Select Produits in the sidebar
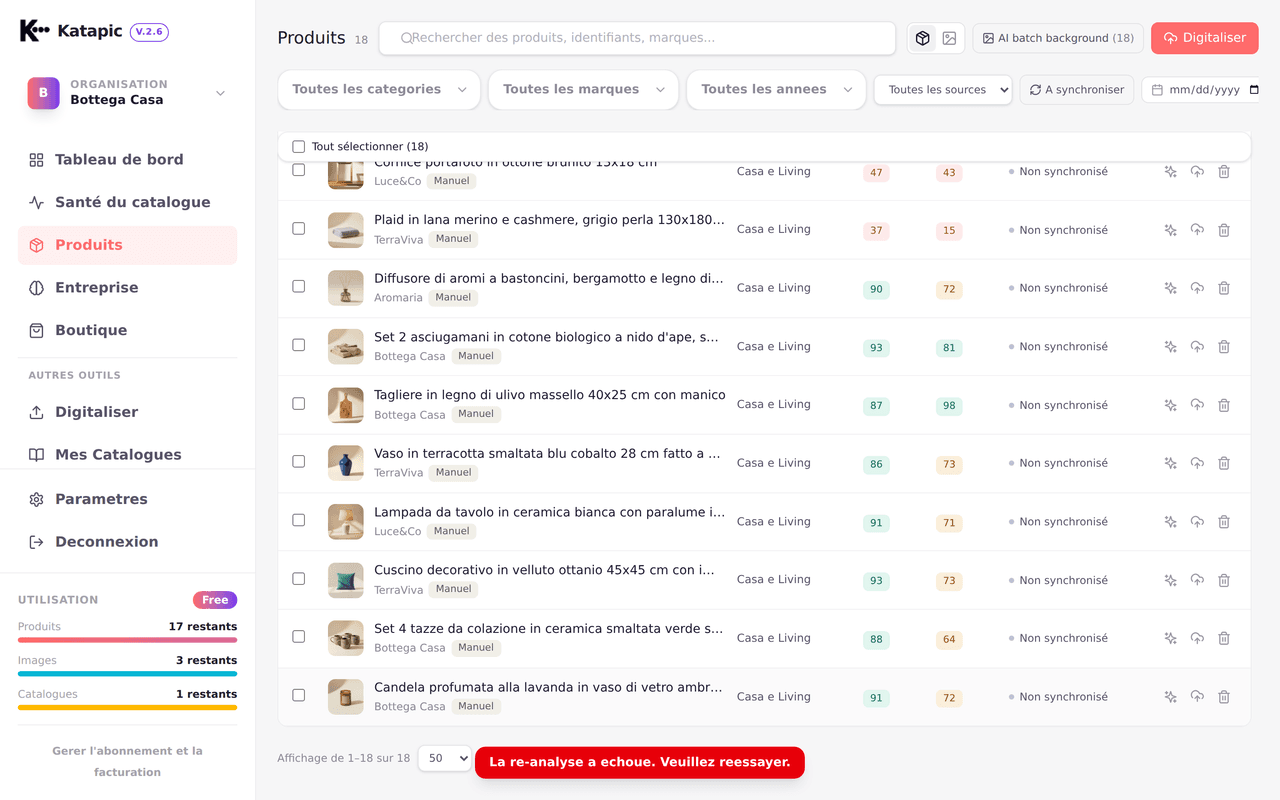This screenshot has width=1280, height=800. [127, 245]
